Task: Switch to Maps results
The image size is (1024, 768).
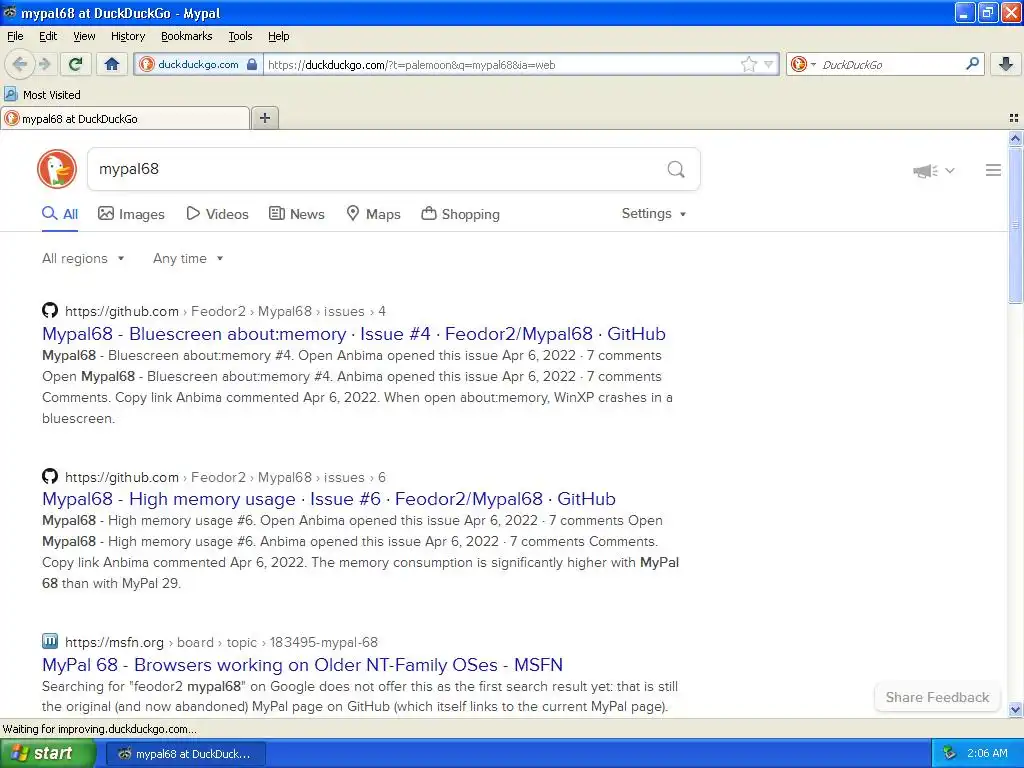Action: [374, 214]
